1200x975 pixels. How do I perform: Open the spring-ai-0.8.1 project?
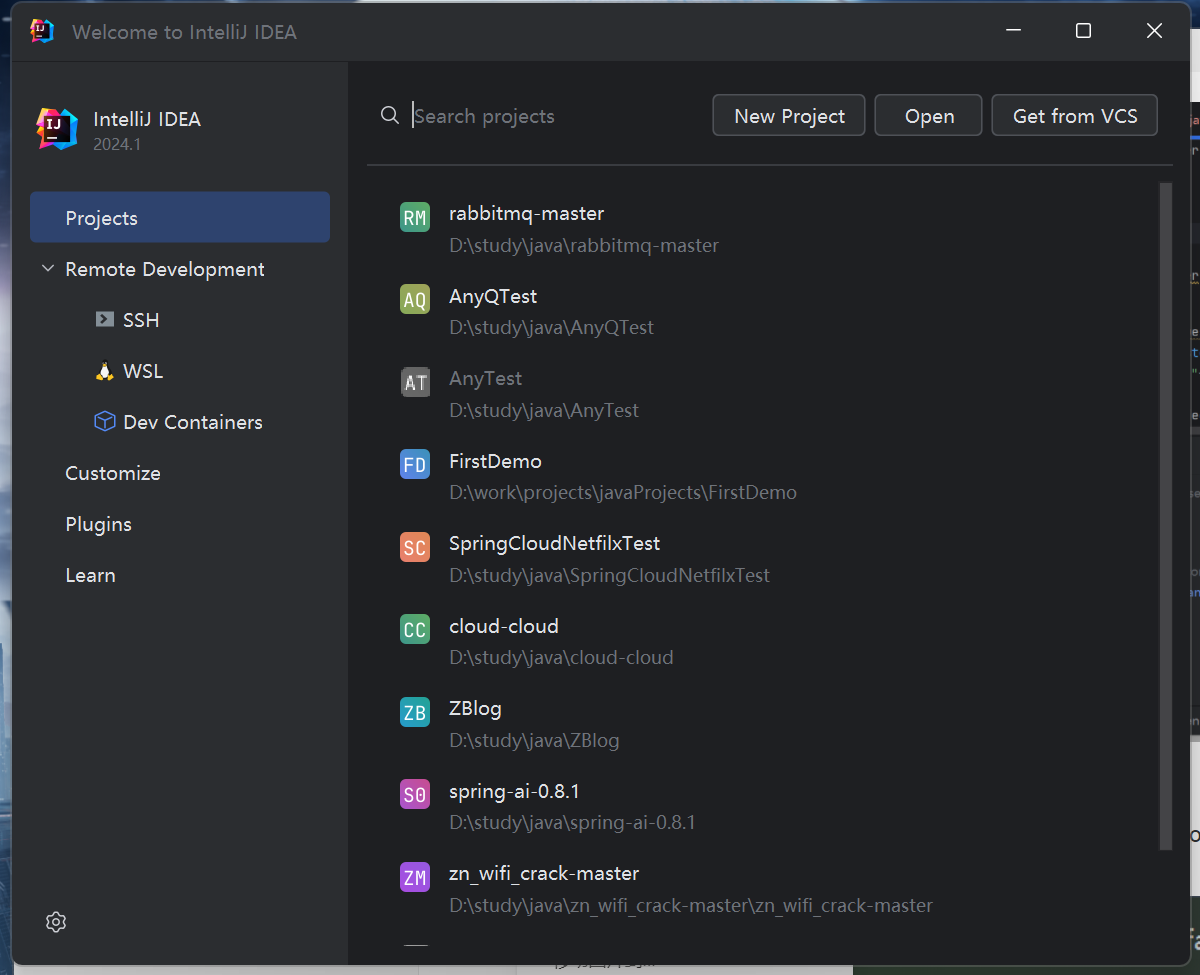(515, 791)
